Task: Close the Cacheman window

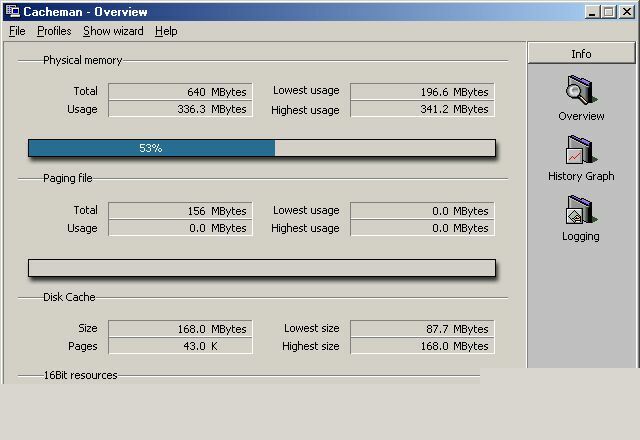Action: click(x=627, y=12)
